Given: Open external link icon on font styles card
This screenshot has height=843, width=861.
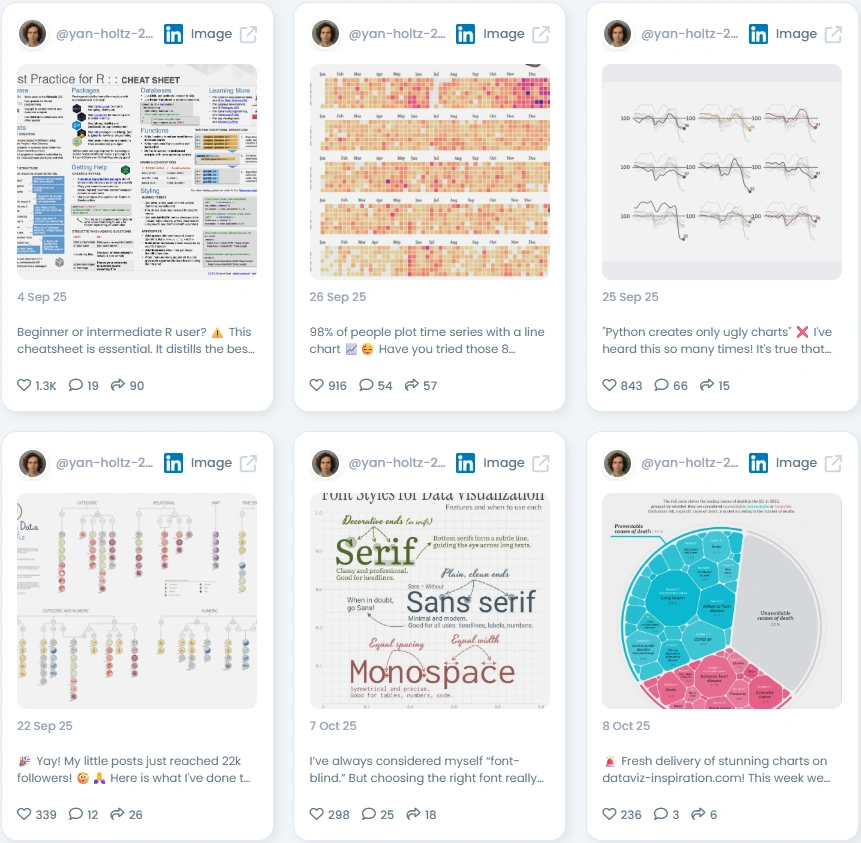Looking at the screenshot, I should pyautogui.click(x=541, y=464).
